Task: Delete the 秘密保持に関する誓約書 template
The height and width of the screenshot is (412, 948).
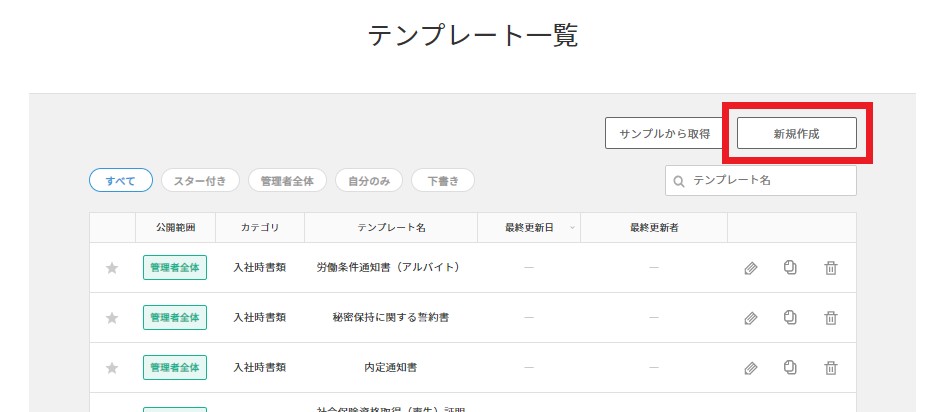Action: (x=830, y=318)
